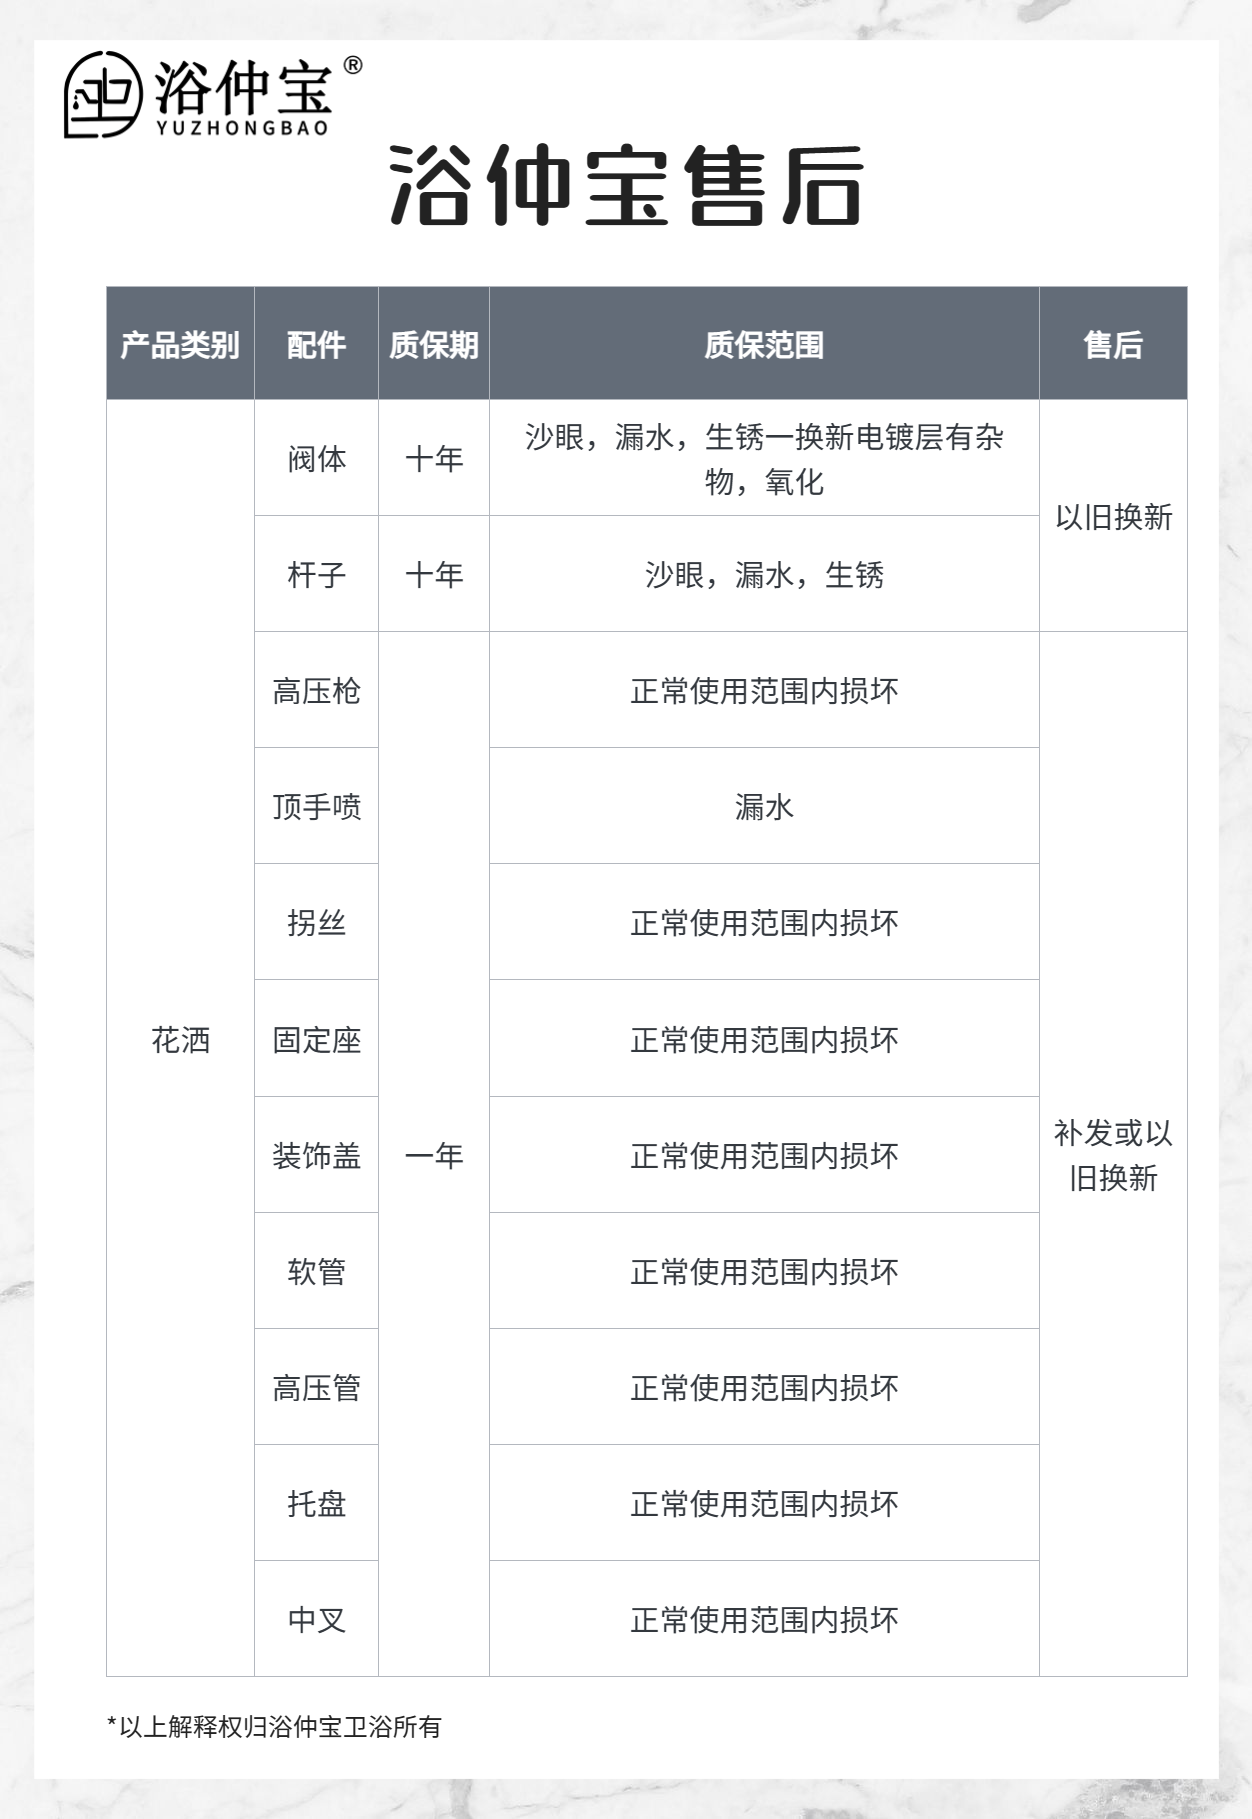Click 十年 in the 阀体 row

pyautogui.click(x=434, y=459)
